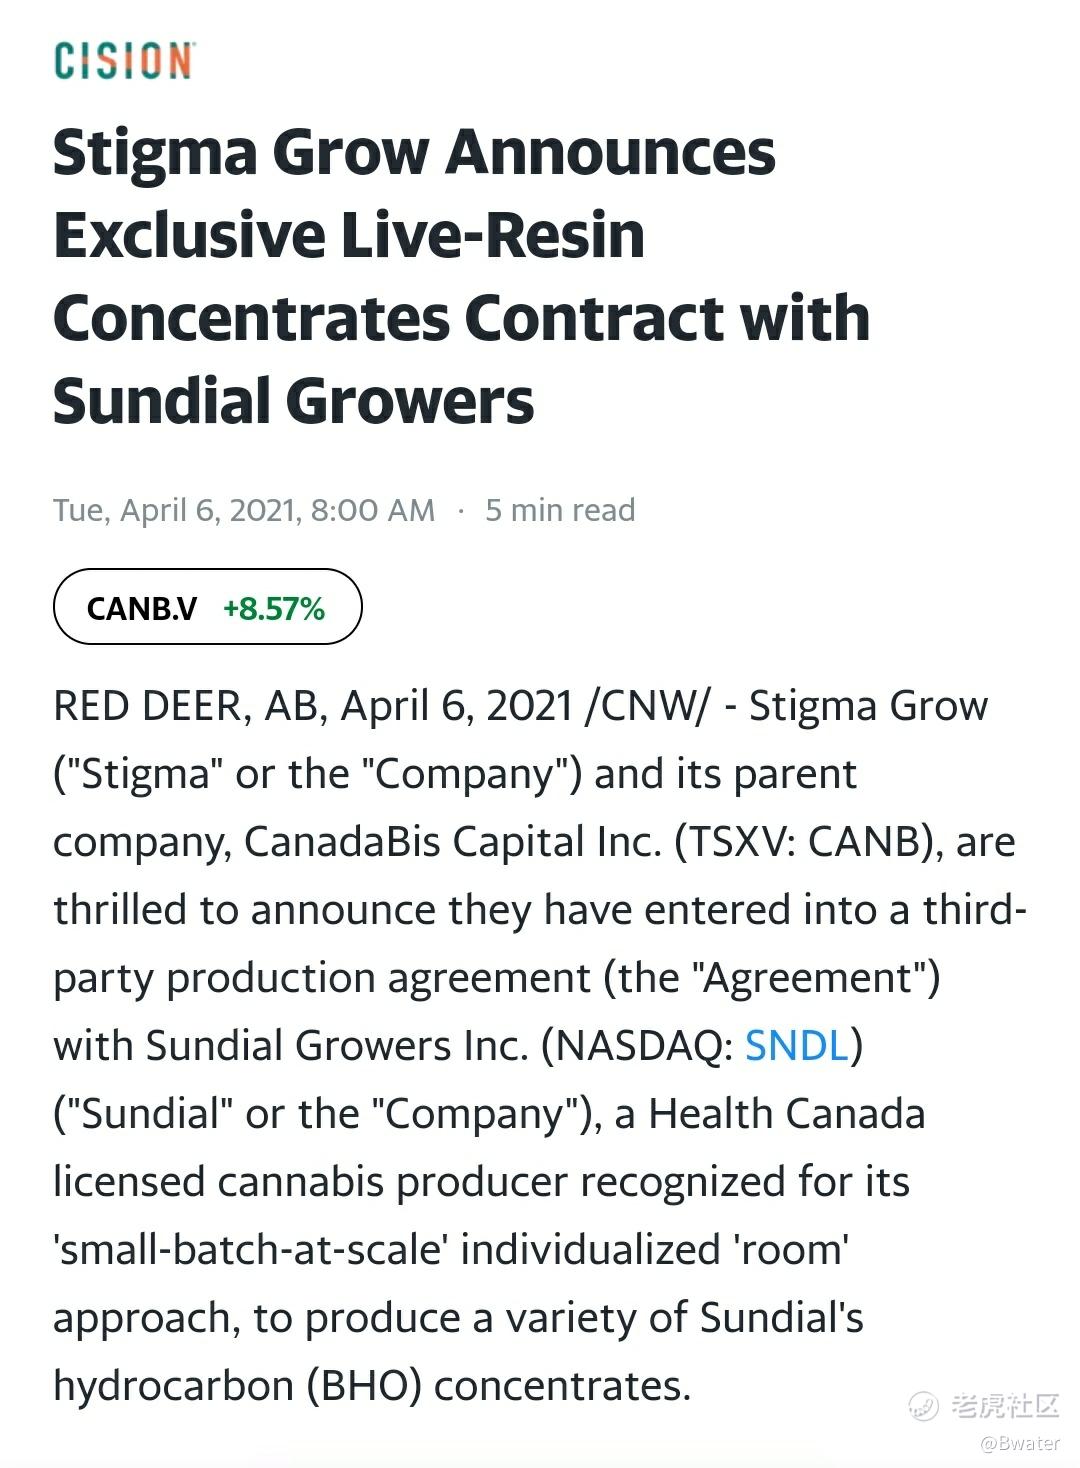Click the +8.57% price change
Screen dimensions: 1080x1468
tap(274, 608)
